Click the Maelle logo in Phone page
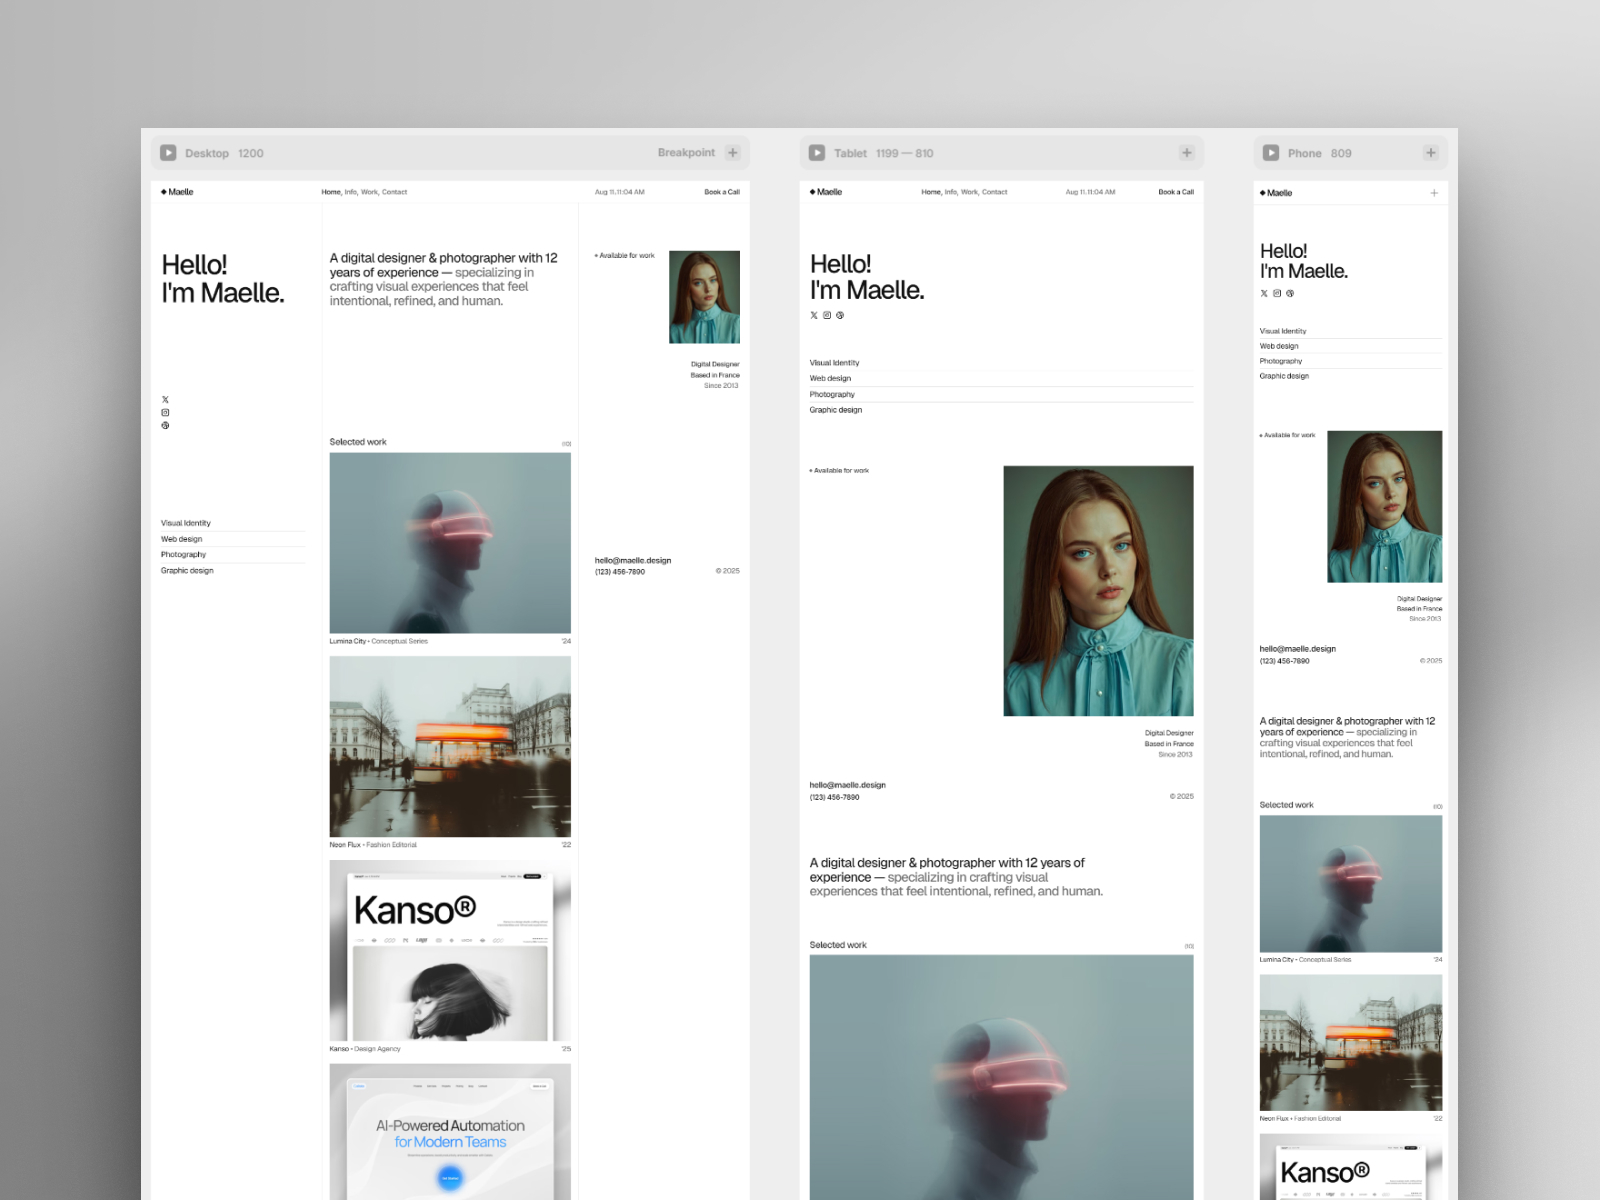The height and width of the screenshot is (1200, 1600). (1276, 193)
